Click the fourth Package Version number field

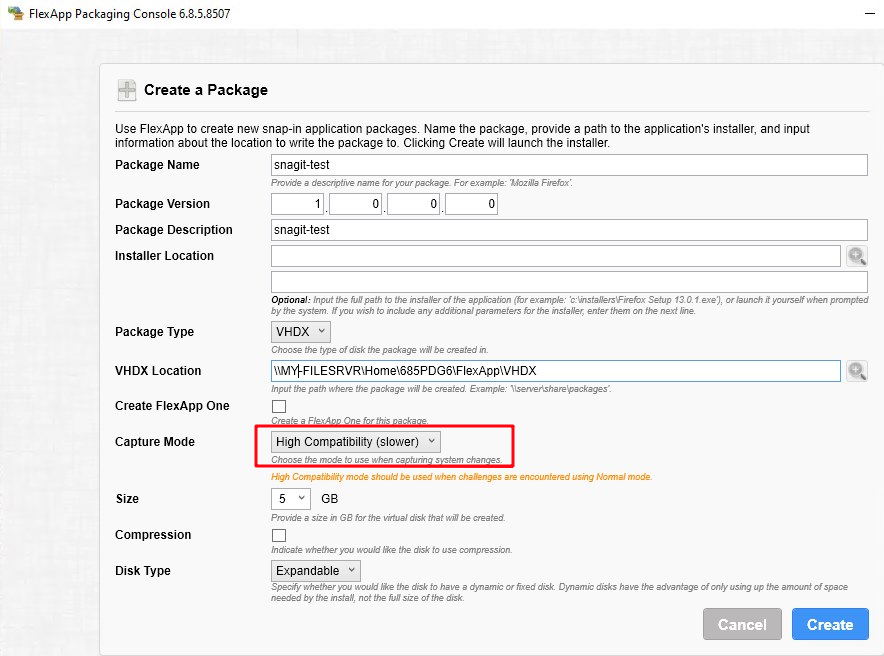coord(471,204)
